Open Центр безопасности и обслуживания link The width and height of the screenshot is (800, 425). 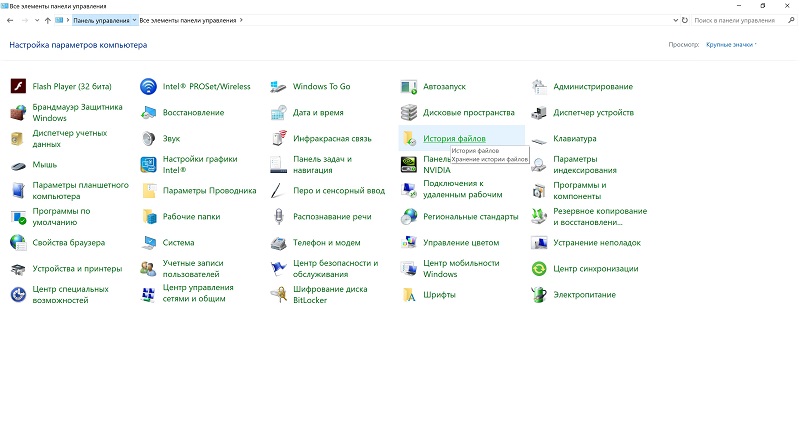[336, 268]
